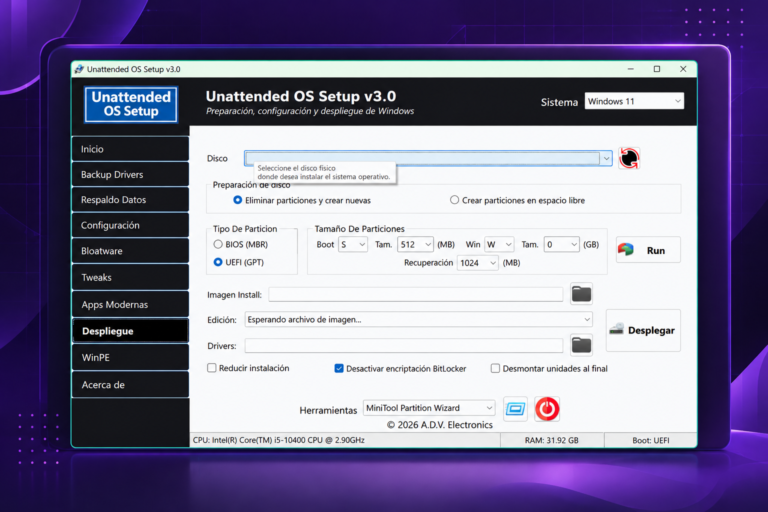Open Tweaks section
This screenshot has height=512, width=768.
point(130,277)
